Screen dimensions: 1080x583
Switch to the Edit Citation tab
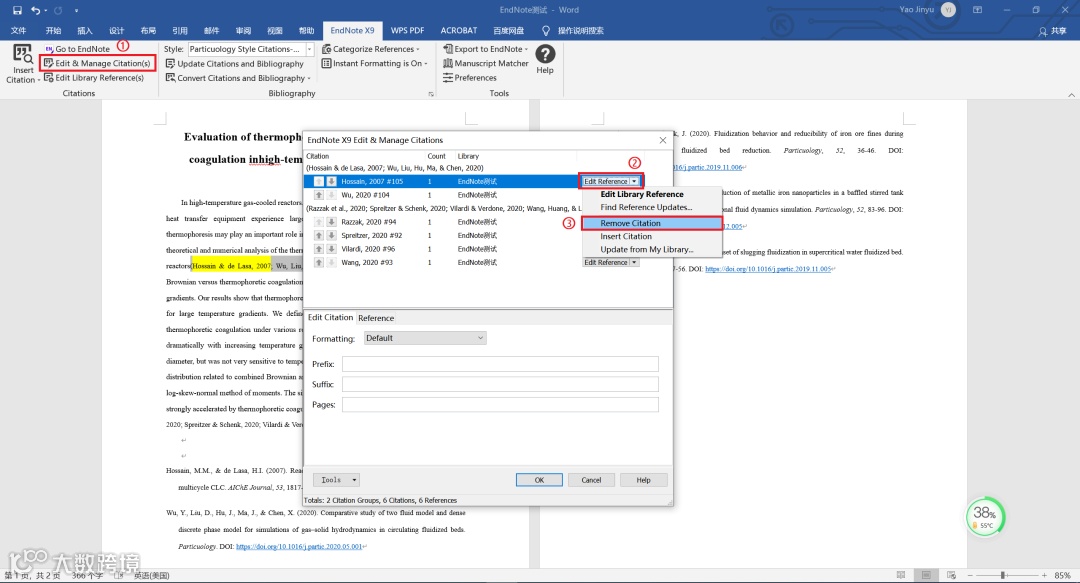point(330,318)
